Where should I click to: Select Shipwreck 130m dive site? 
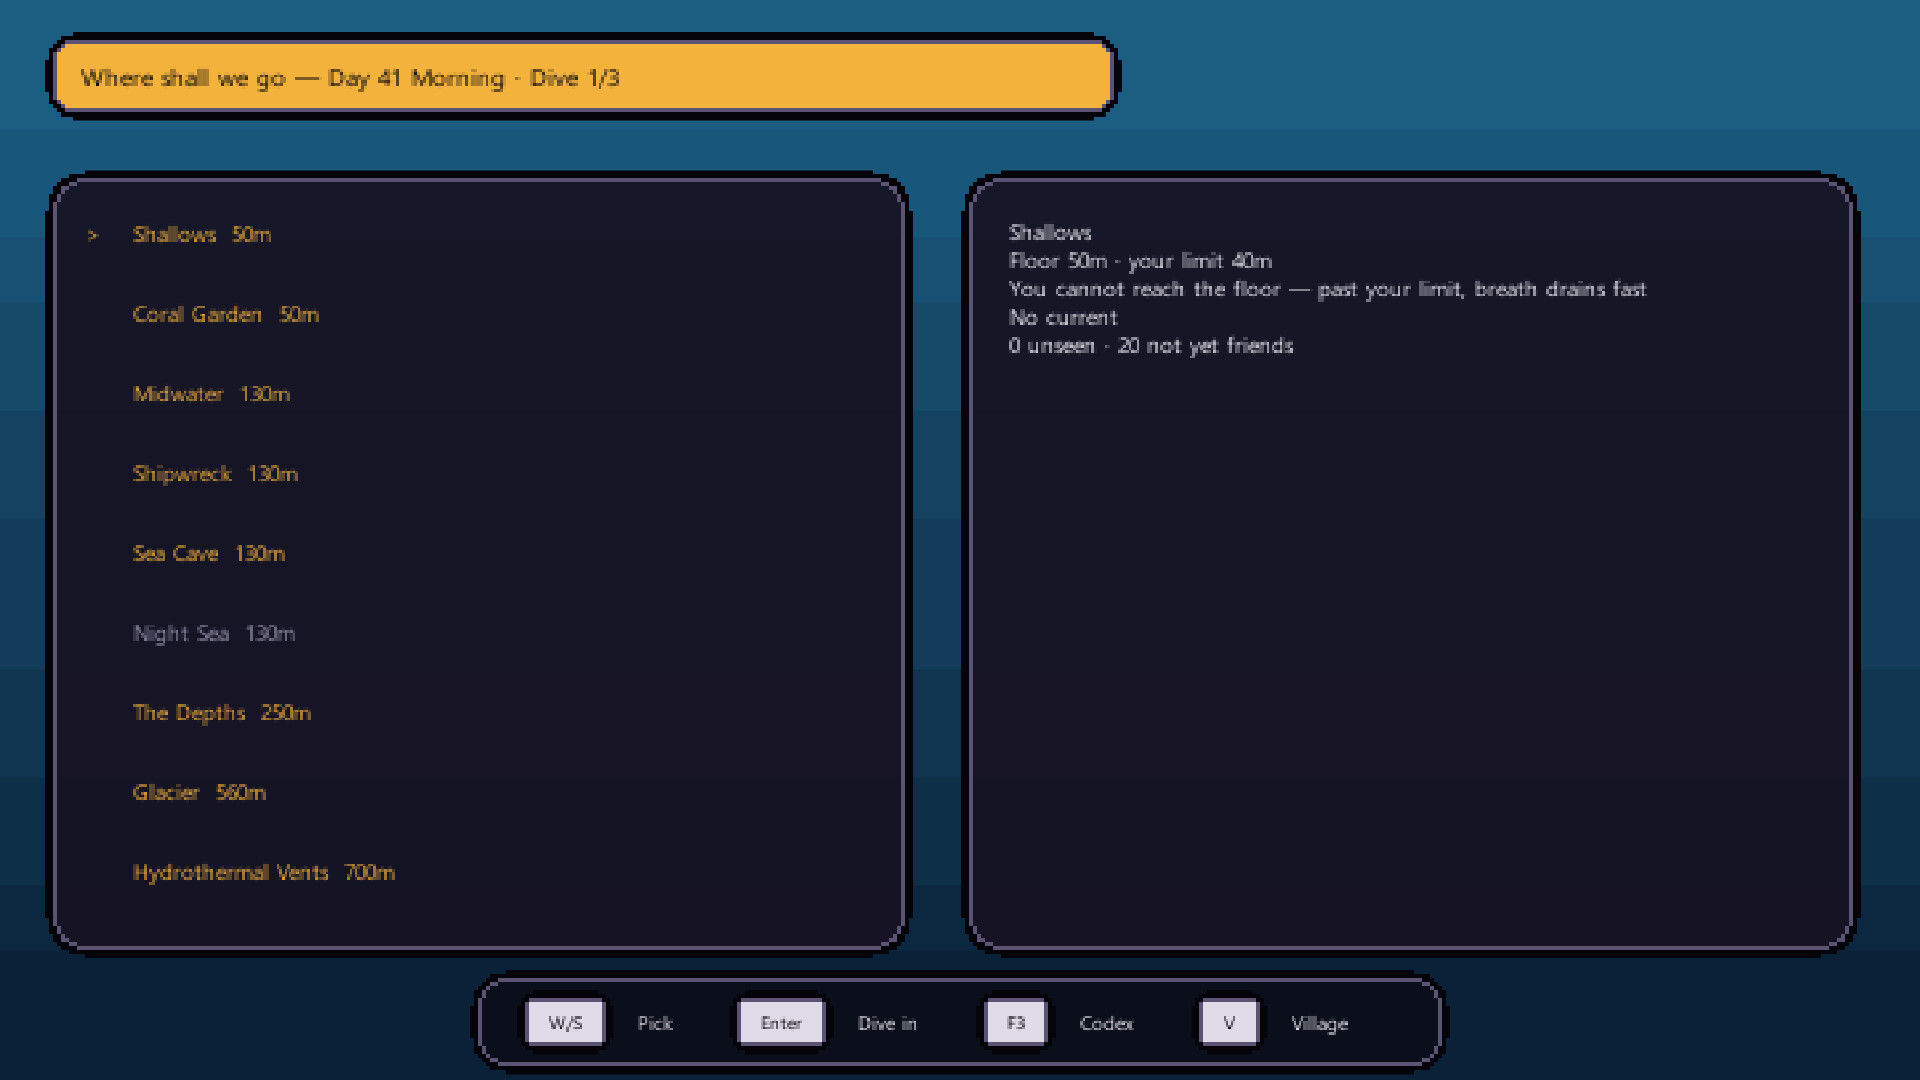(x=215, y=474)
